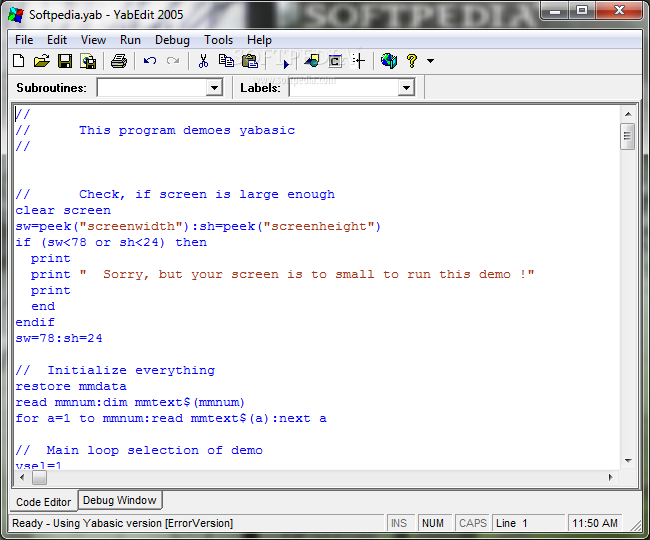Screen dimensions: 650x540
Task: Click the console window 'C' icon
Action: [335, 61]
